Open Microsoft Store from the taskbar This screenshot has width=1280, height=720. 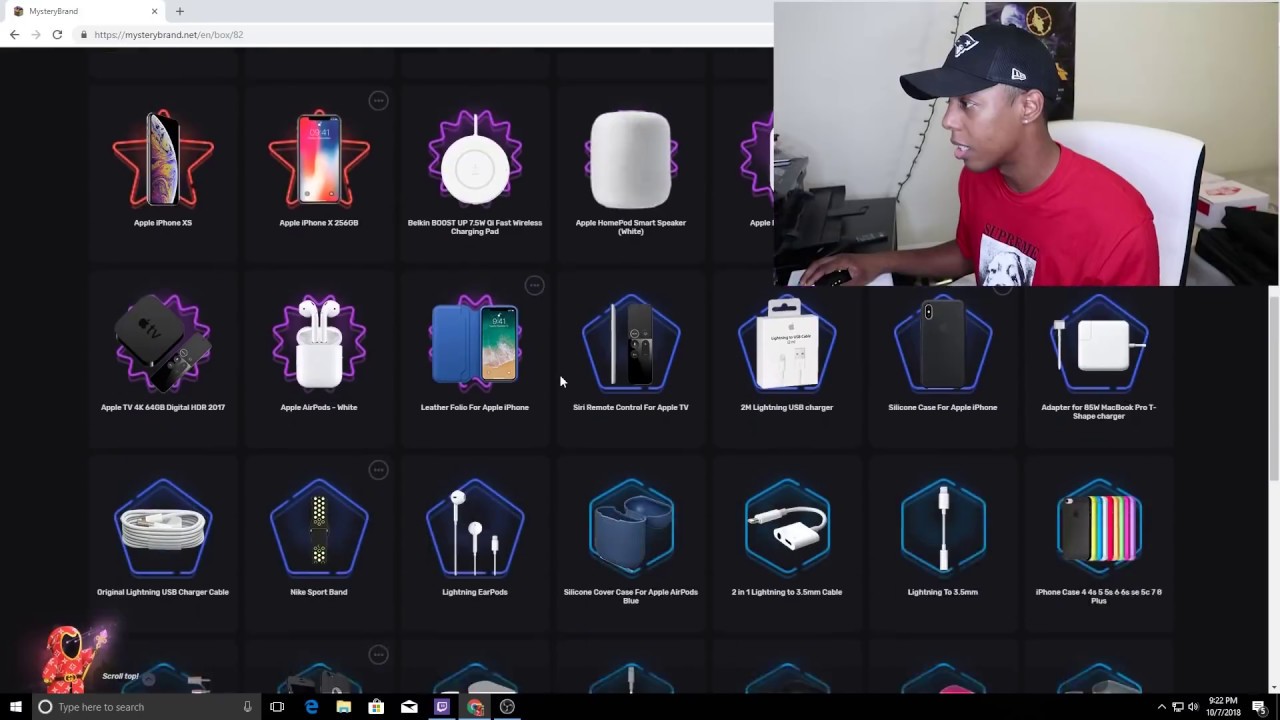point(376,707)
